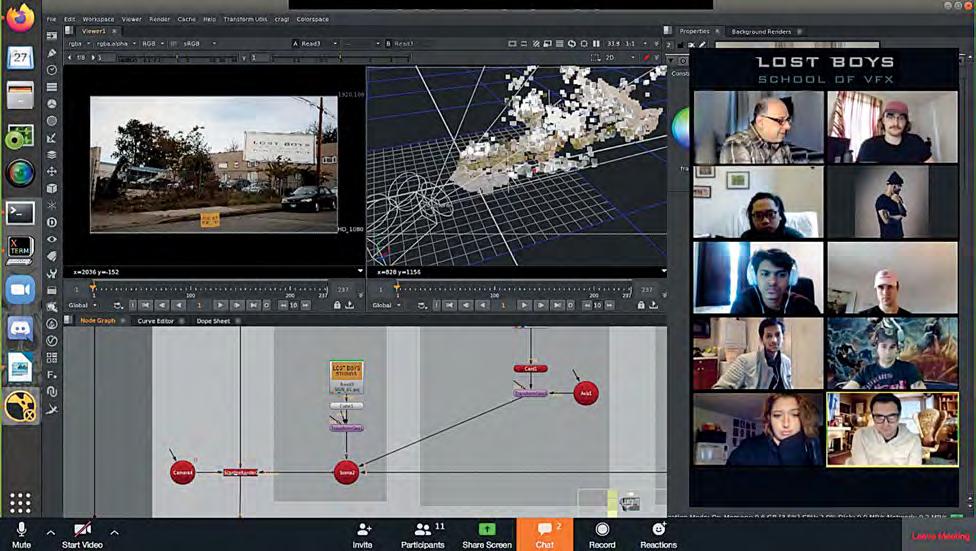Open the Transform nodes menu (four-arrow icon)
The height and width of the screenshot is (551, 976).
point(52,171)
